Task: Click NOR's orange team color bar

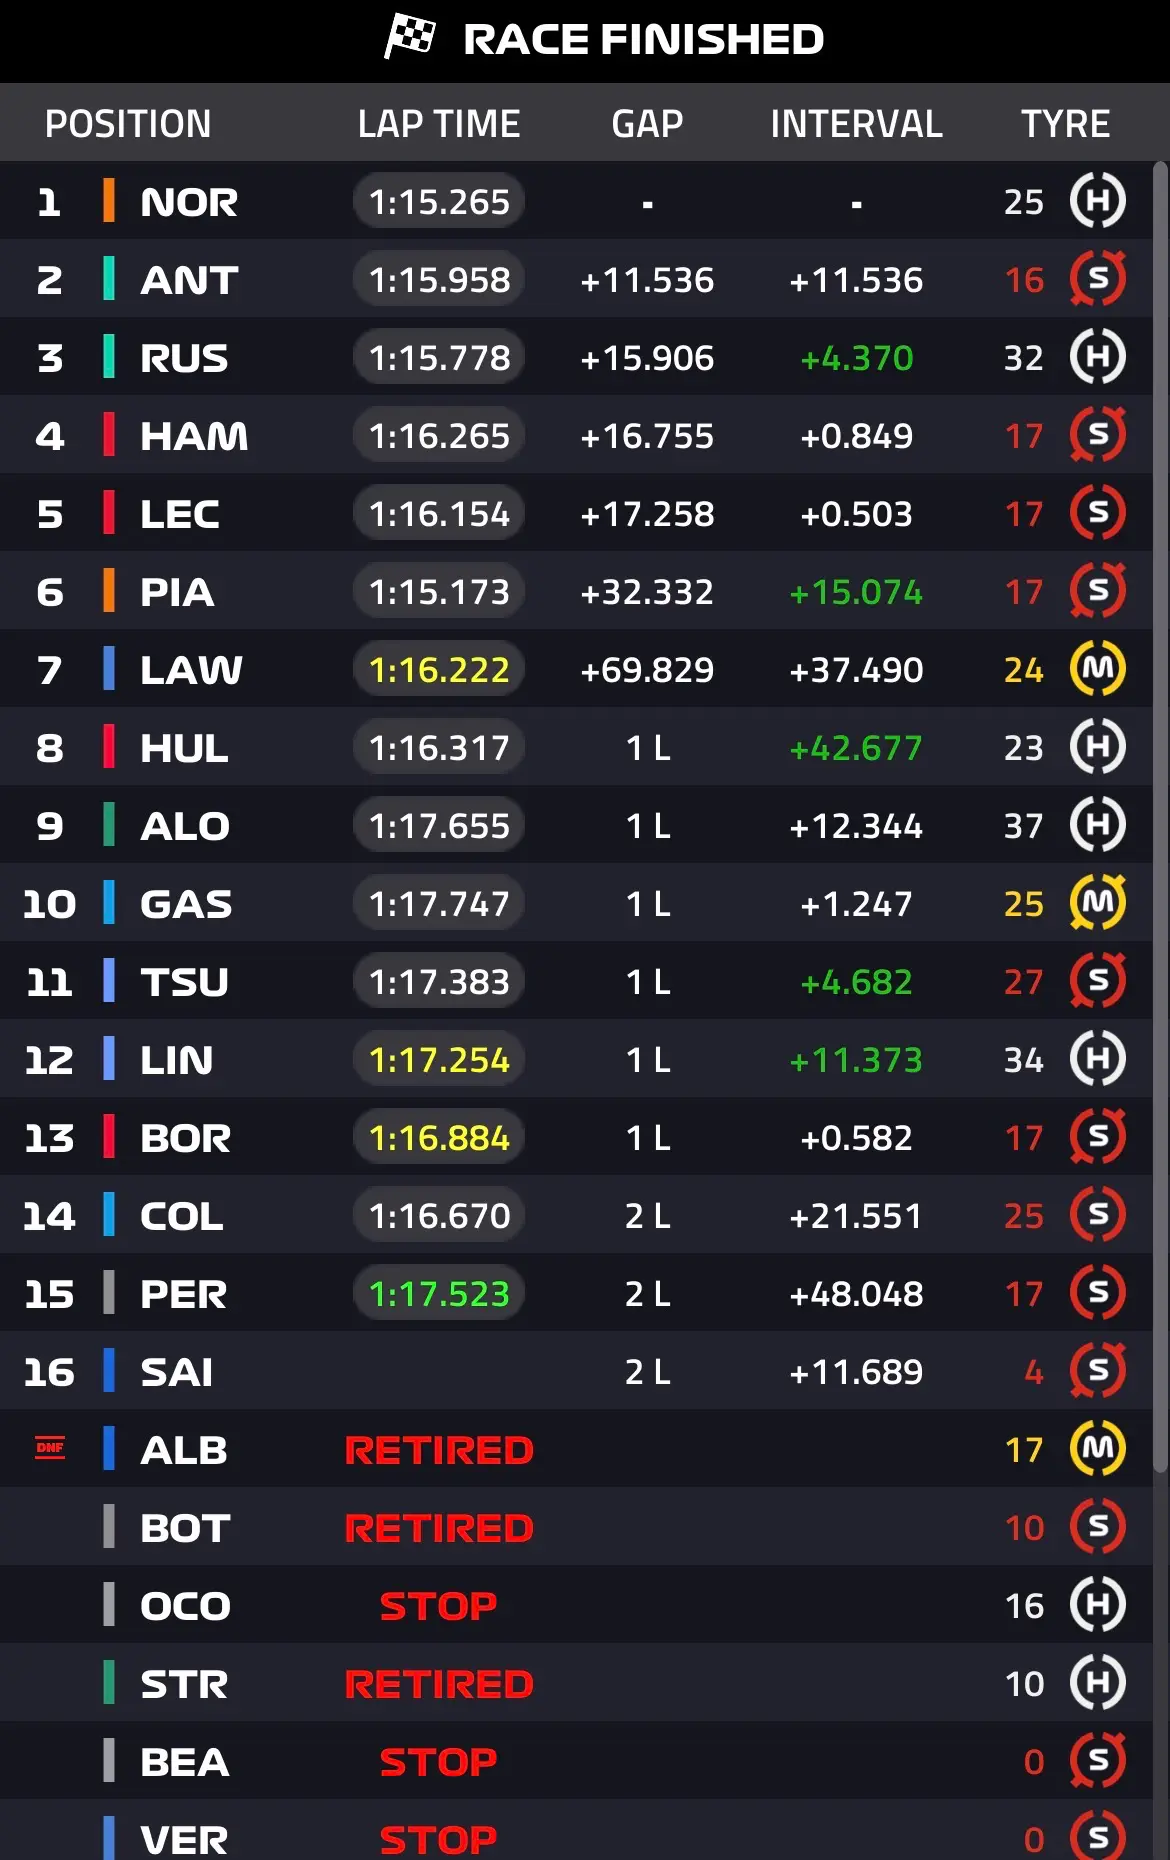Action: point(109,201)
